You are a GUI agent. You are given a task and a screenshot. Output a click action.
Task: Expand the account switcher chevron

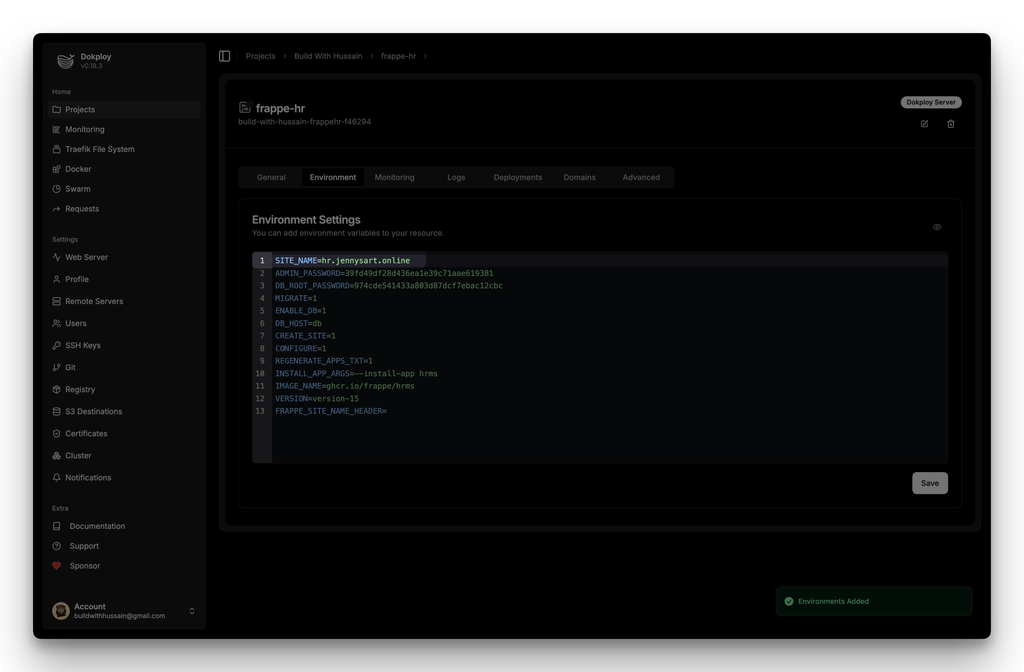click(x=192, y=611)
